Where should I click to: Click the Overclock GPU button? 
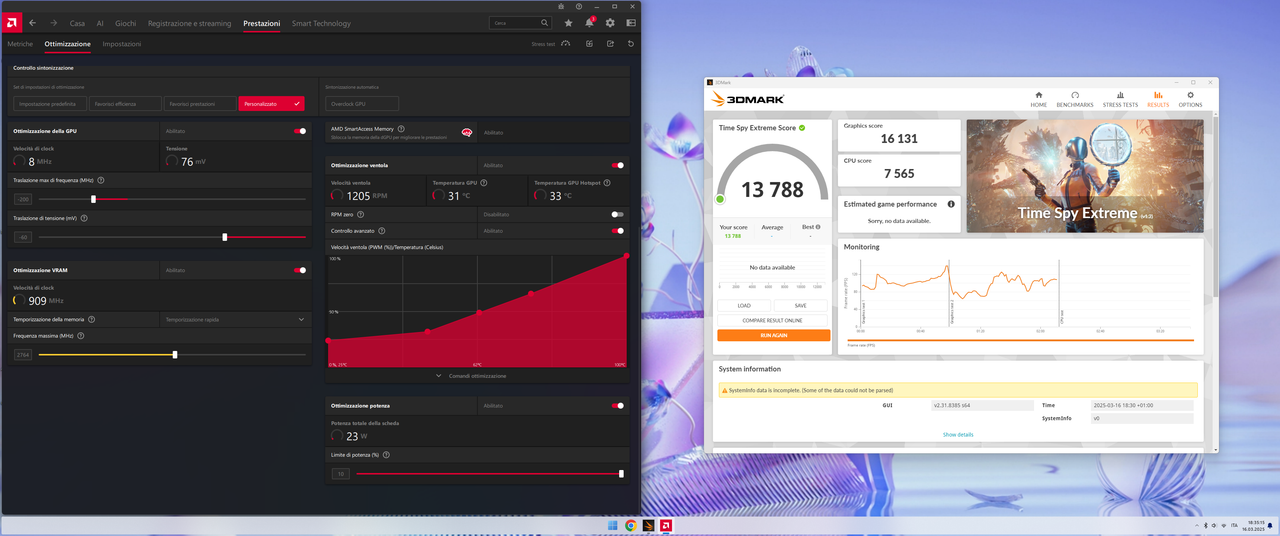[362, 104]
